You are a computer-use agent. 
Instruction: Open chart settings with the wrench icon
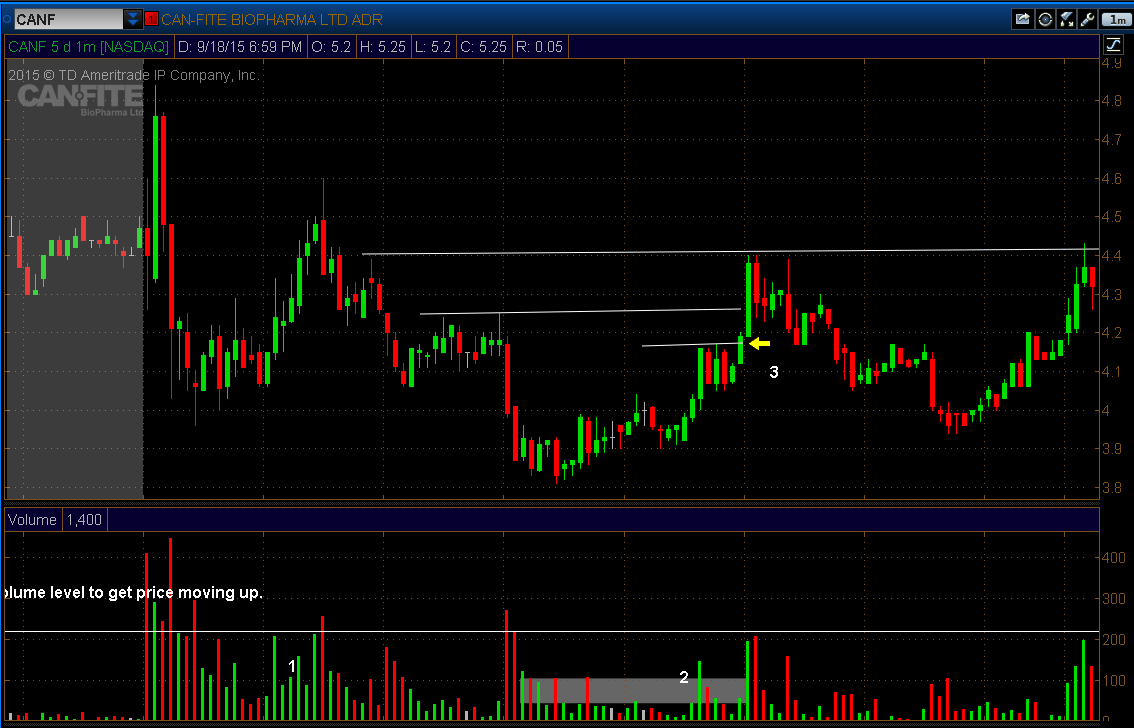[1087, 20]
